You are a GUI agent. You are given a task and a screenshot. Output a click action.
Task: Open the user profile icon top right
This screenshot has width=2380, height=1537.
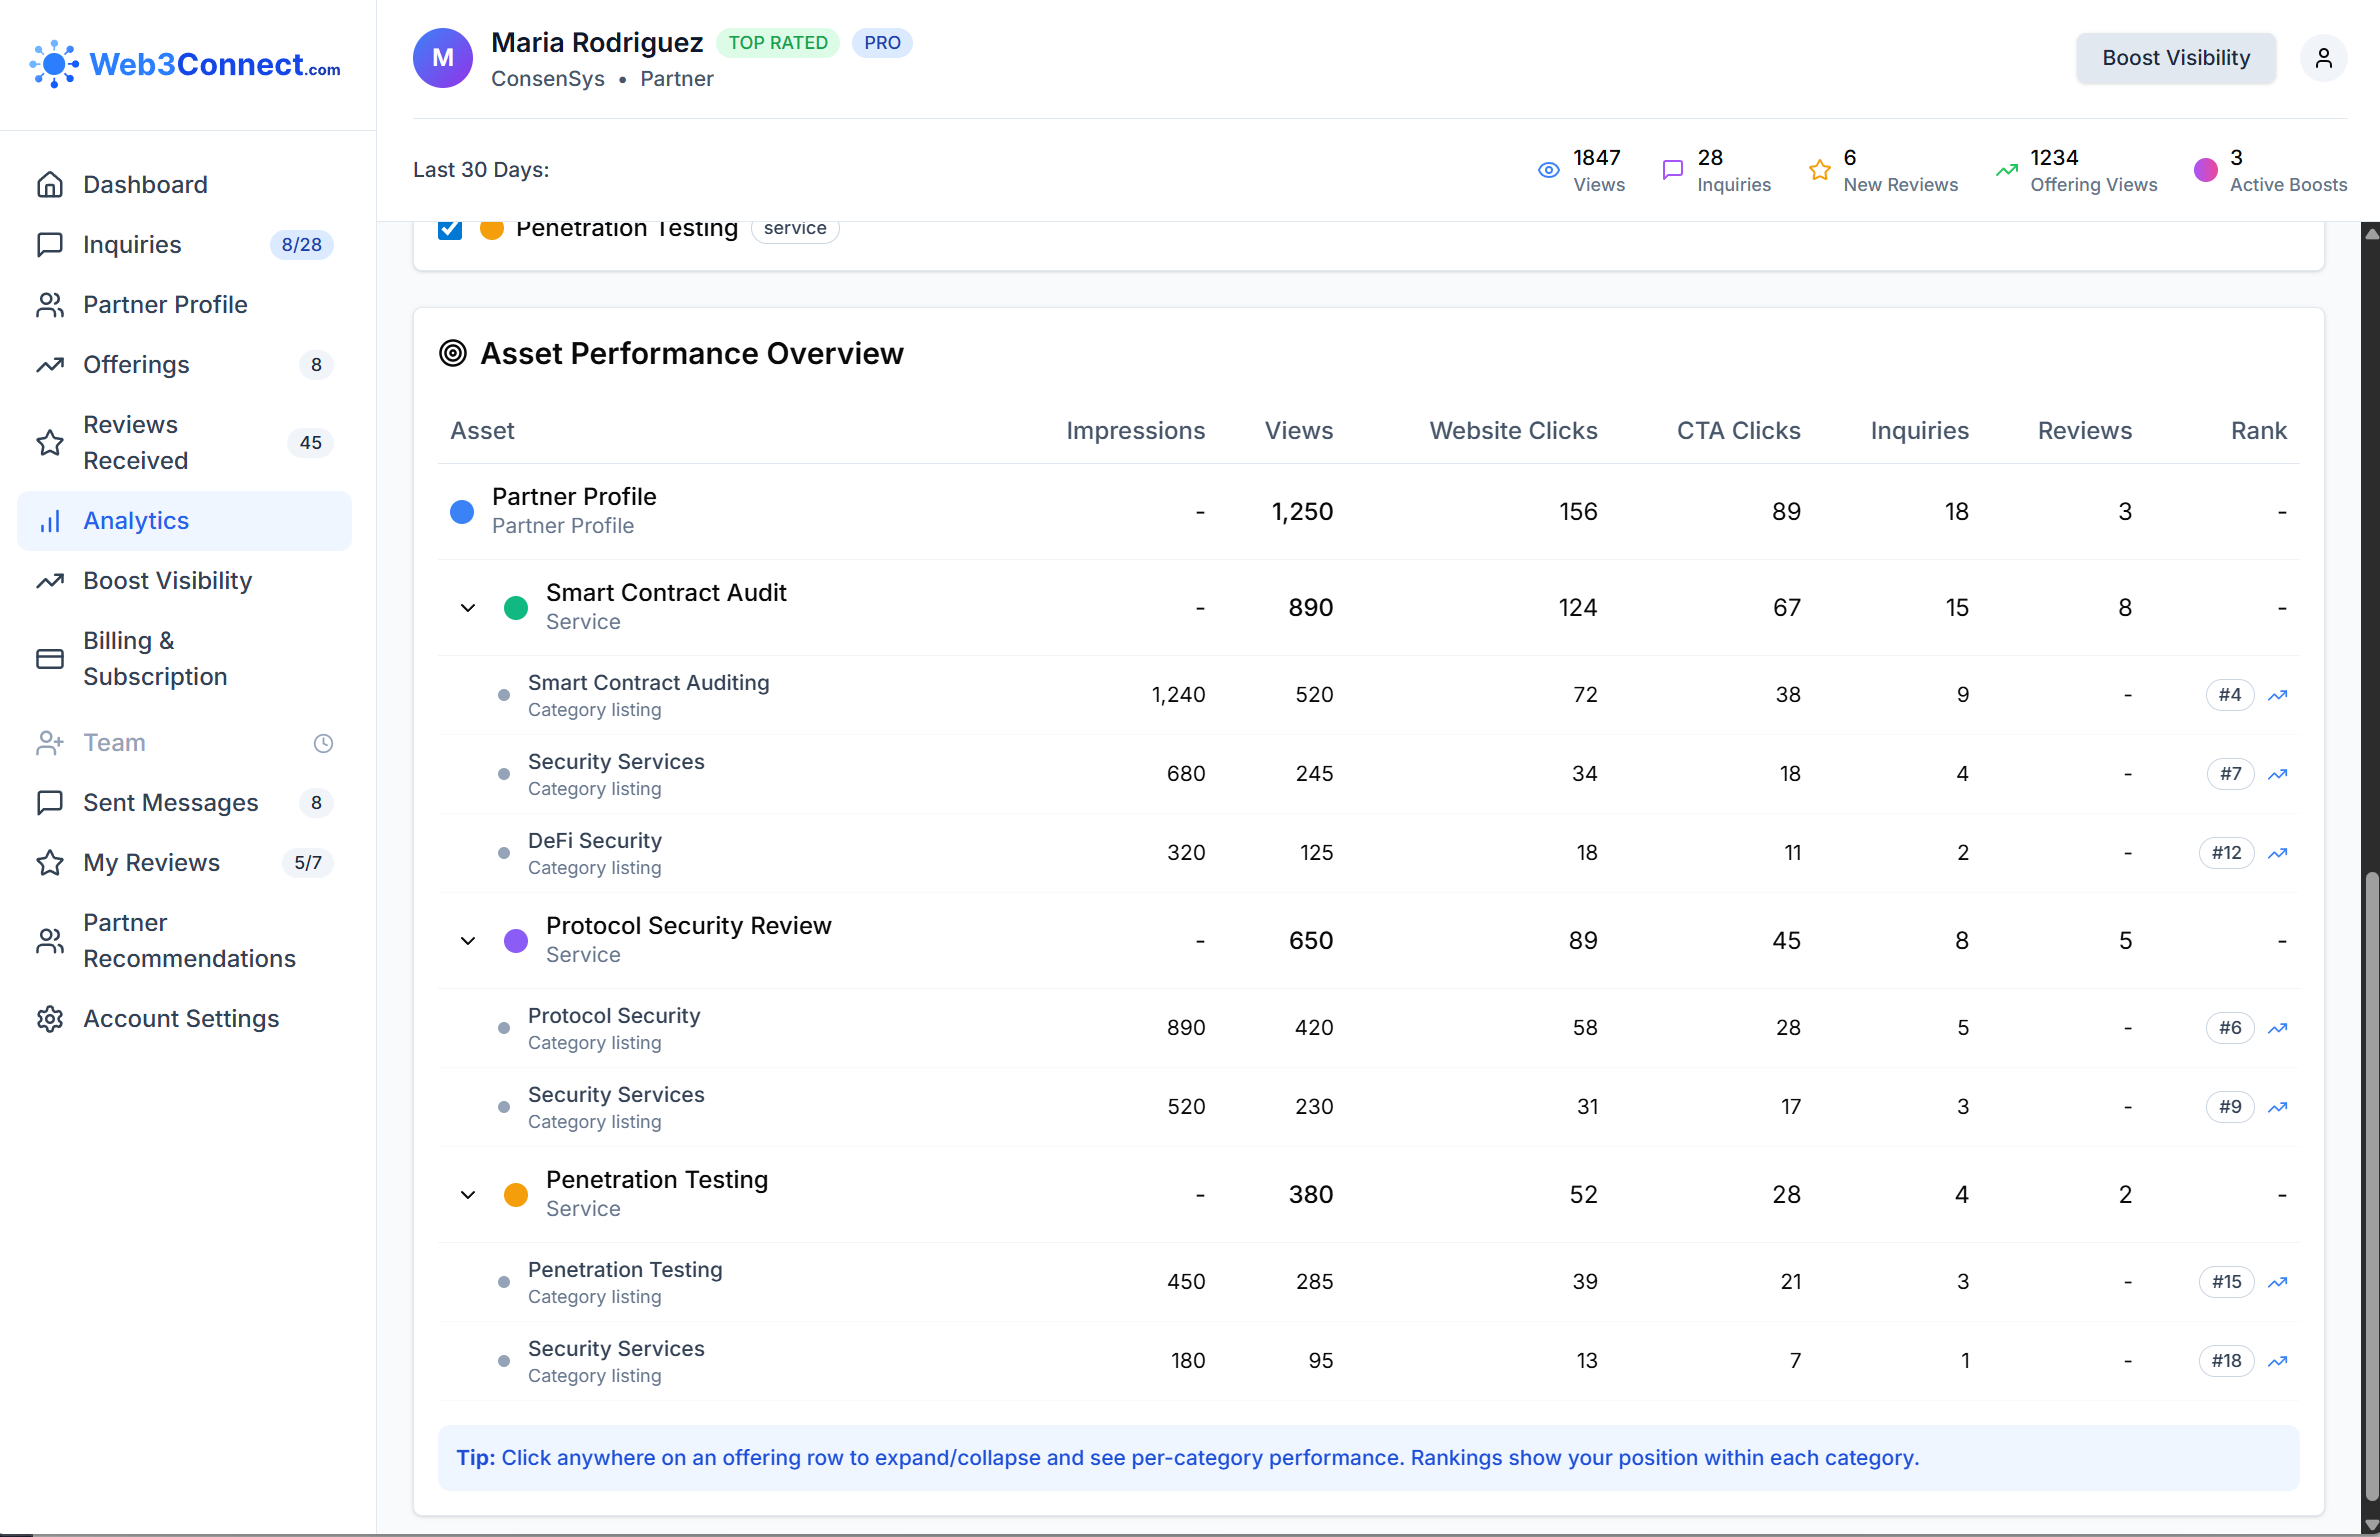click(x=2324, y=58)
